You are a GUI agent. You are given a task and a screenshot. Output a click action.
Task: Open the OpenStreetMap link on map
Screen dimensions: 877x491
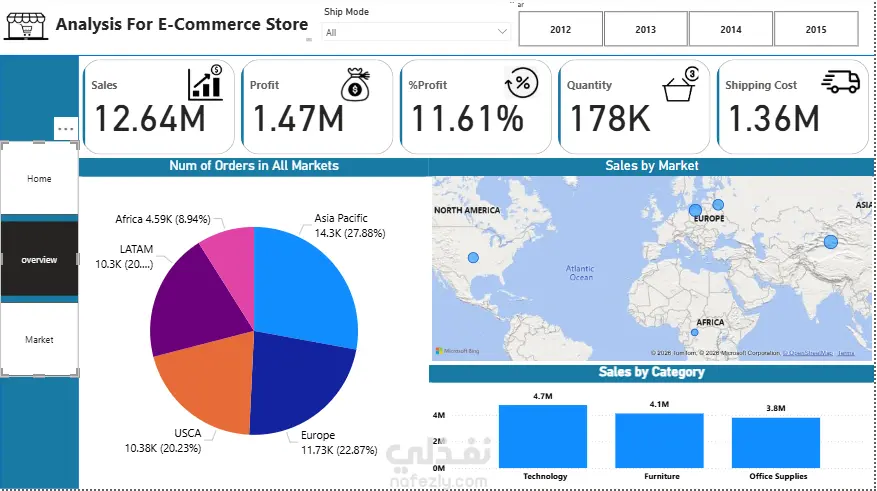click(x=808, y=353)
